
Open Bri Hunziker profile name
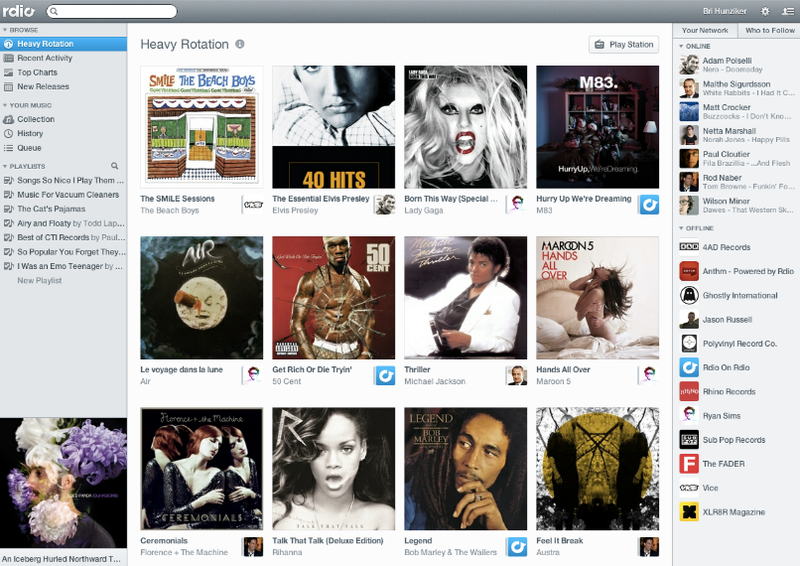pyautogui.click(x=724, y=11)
